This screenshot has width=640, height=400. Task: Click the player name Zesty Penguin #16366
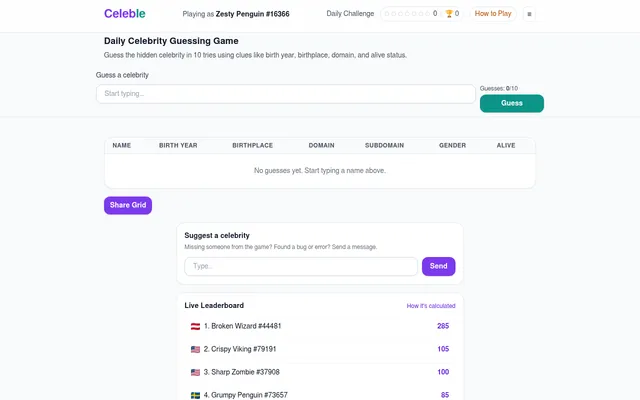pyautogui.click(x=252, y=14)
